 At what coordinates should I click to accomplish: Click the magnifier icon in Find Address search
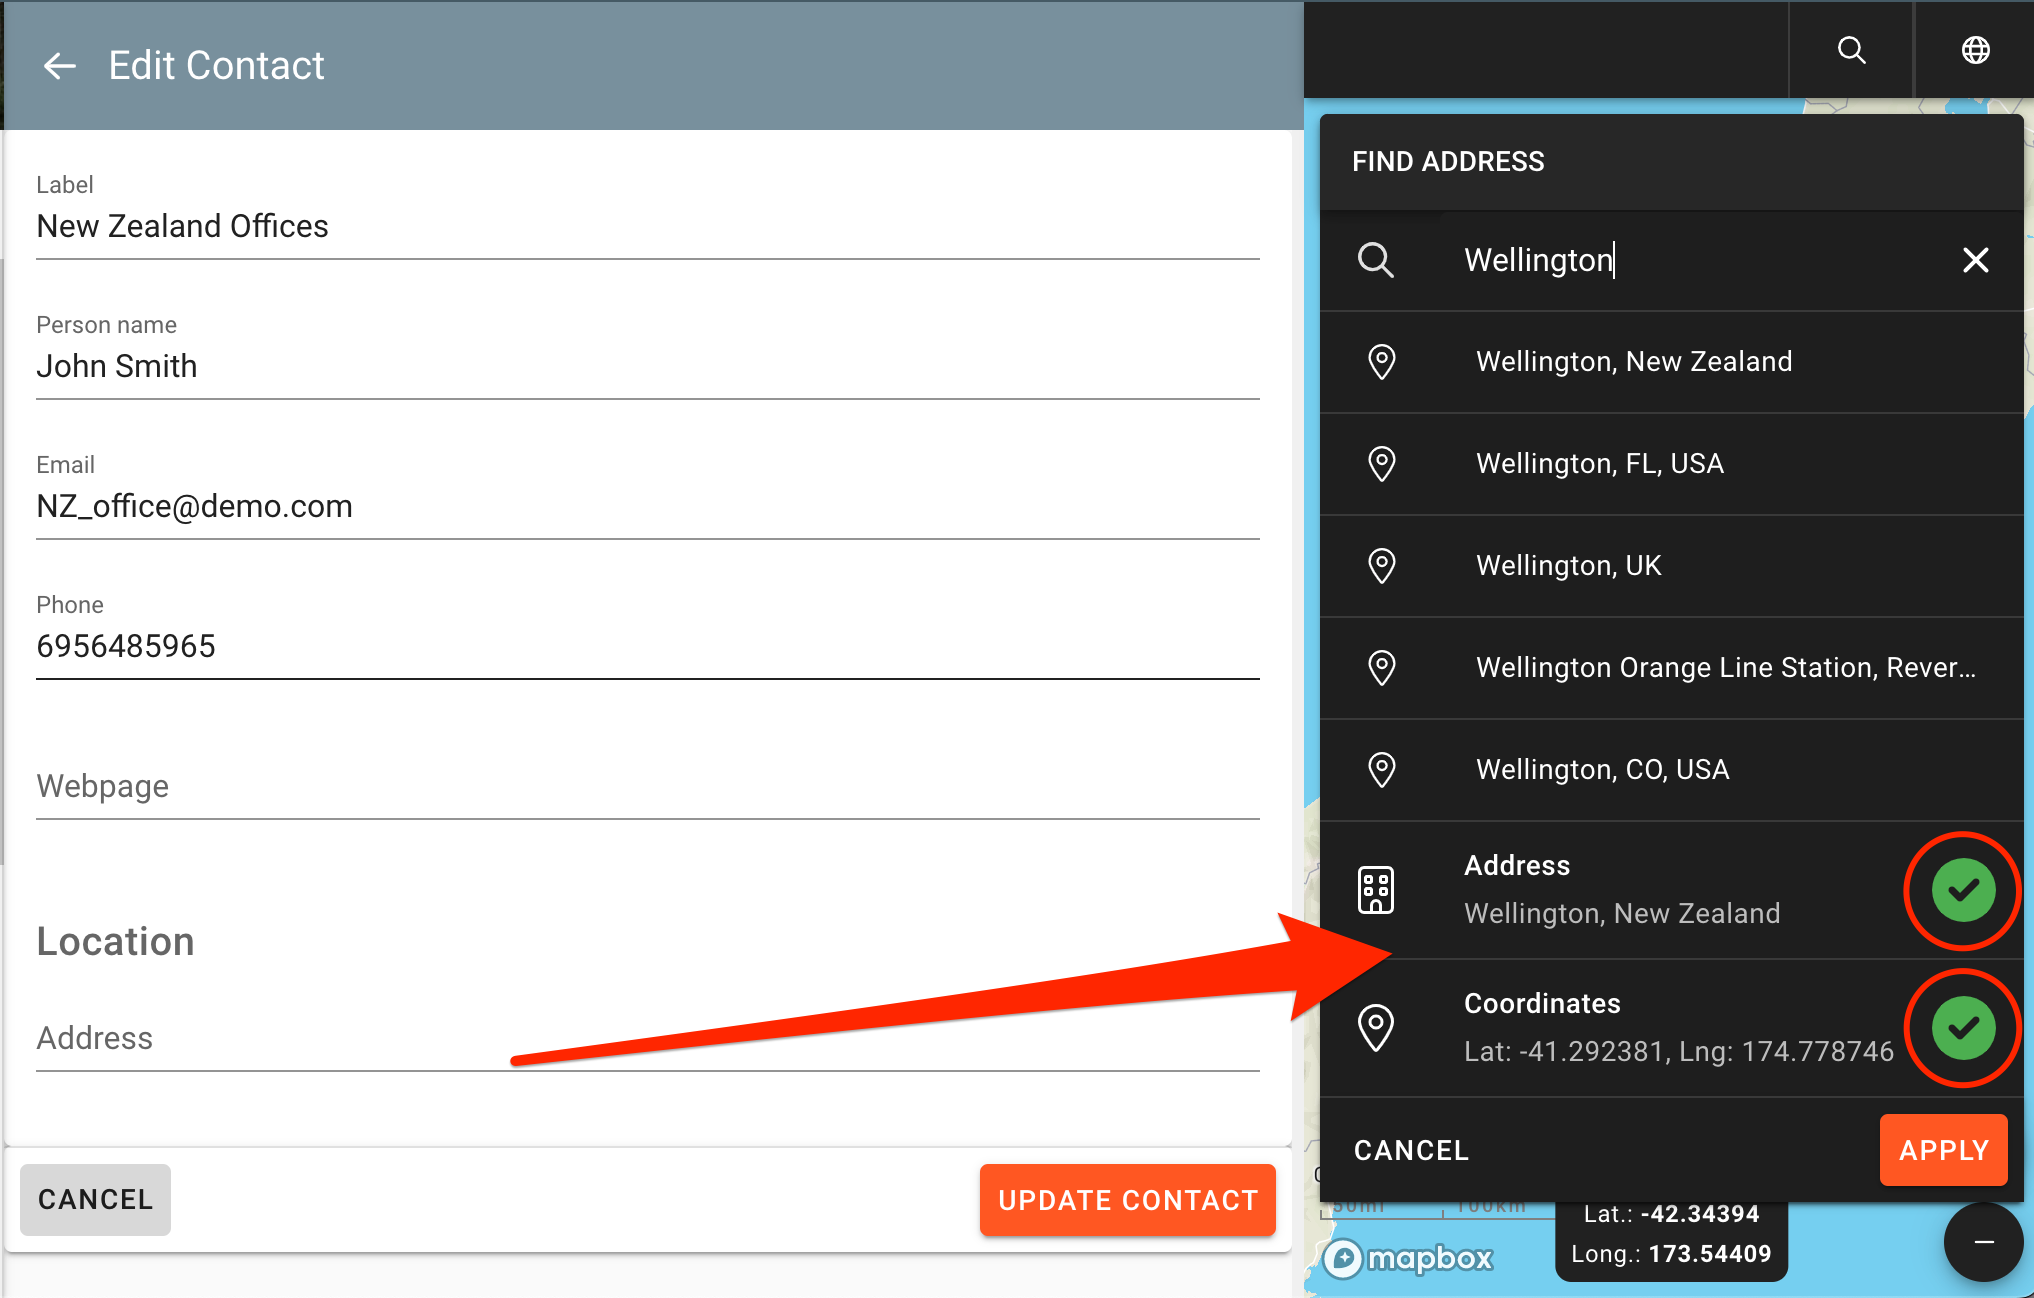point(1376,260)
